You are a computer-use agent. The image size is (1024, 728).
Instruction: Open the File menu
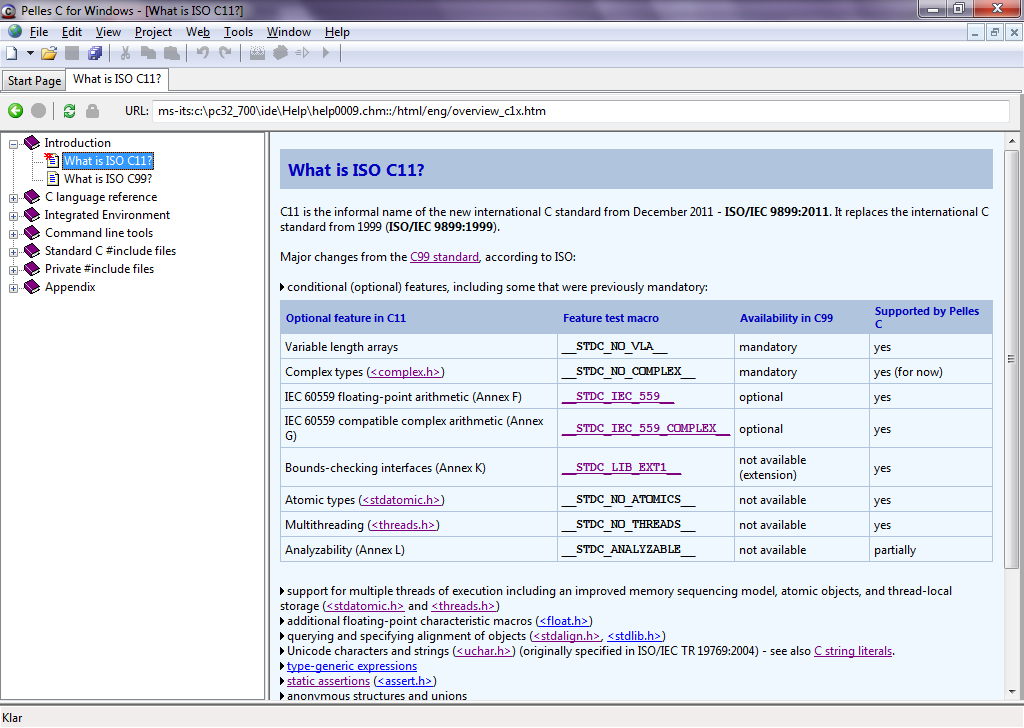(39, 32)
